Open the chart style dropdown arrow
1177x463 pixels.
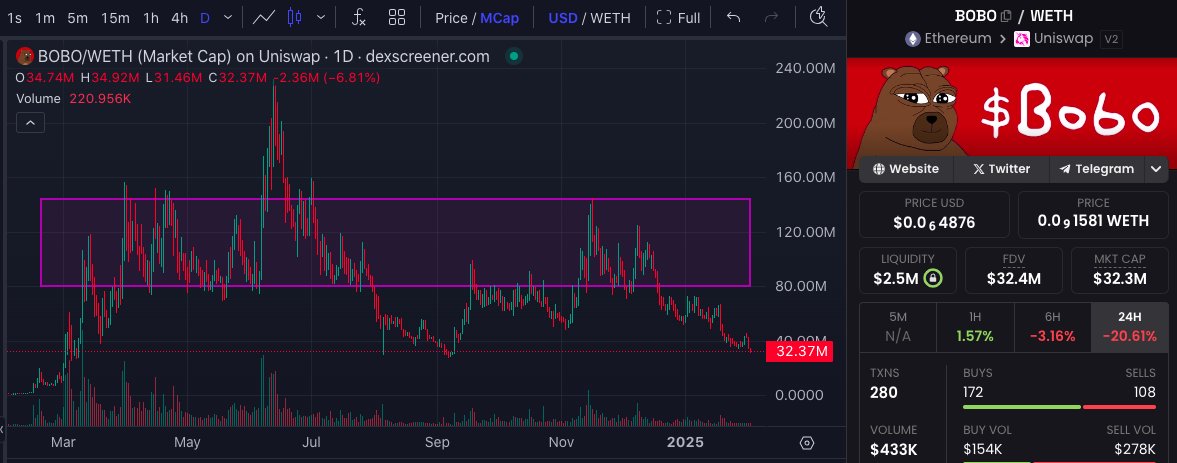(x=321, y=18)
